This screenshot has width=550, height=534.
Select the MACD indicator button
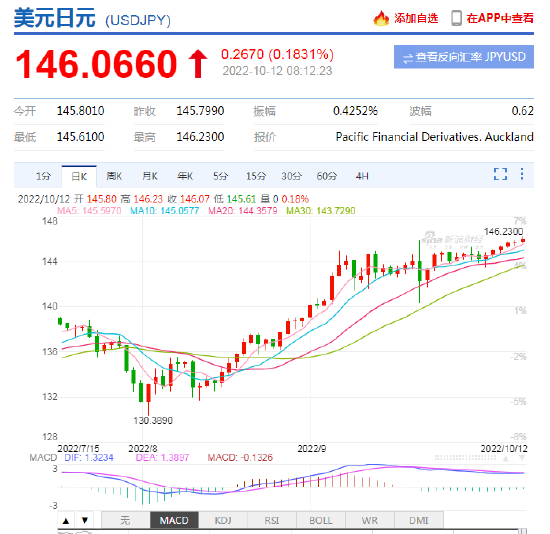pyautogui.click(x=174, y=520)
